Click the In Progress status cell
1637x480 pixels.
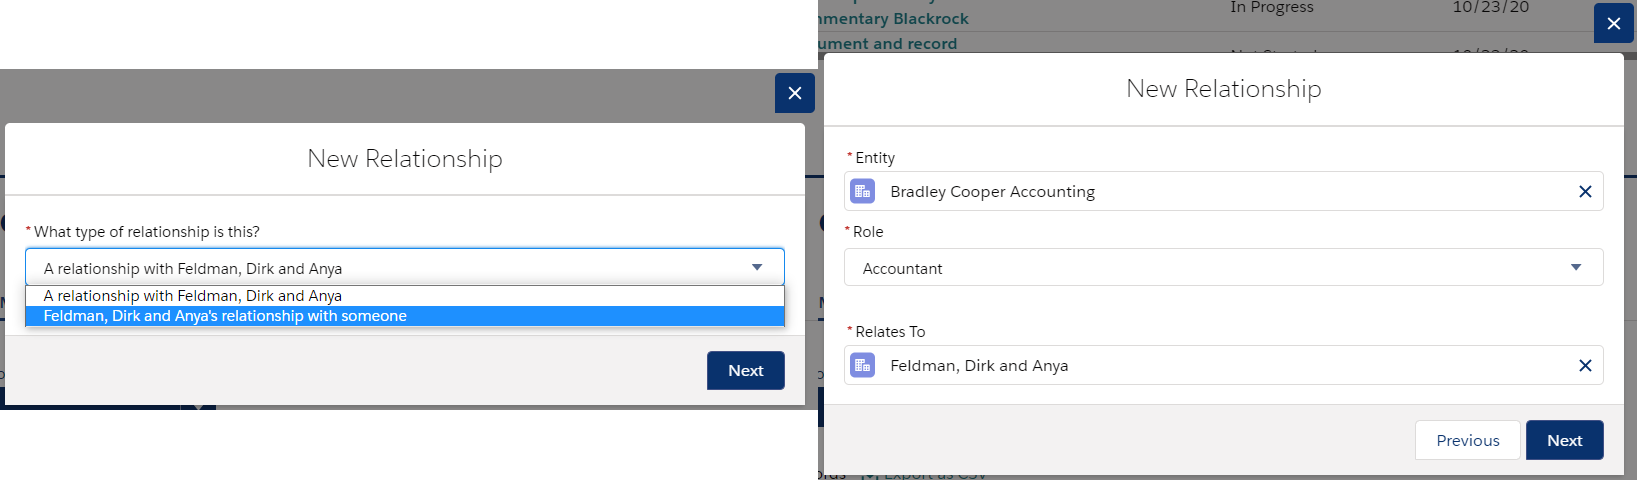pyautogui.click(x=1272, y=7)
